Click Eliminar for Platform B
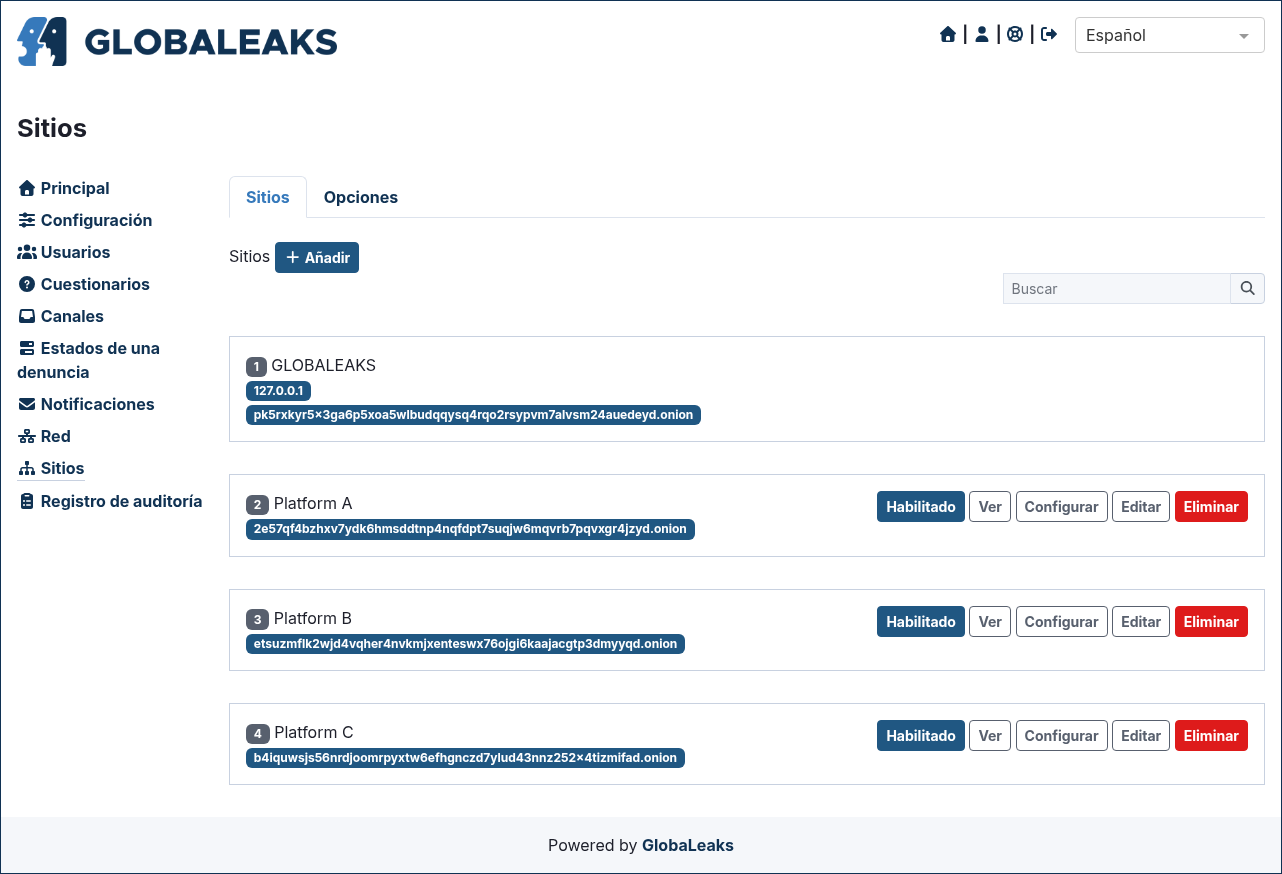This screenshot has height=874, width=1282. 1211,622
